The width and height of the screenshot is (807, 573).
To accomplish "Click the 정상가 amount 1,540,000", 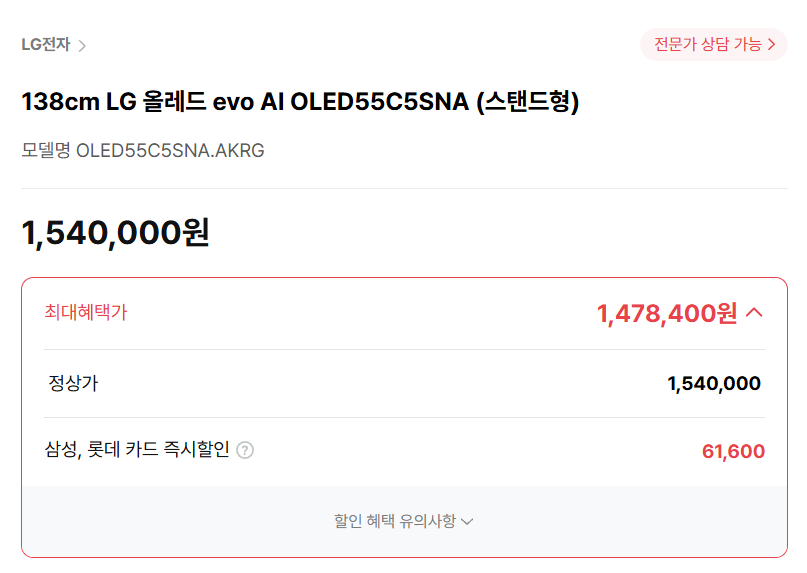I will [x=714, y=384].
